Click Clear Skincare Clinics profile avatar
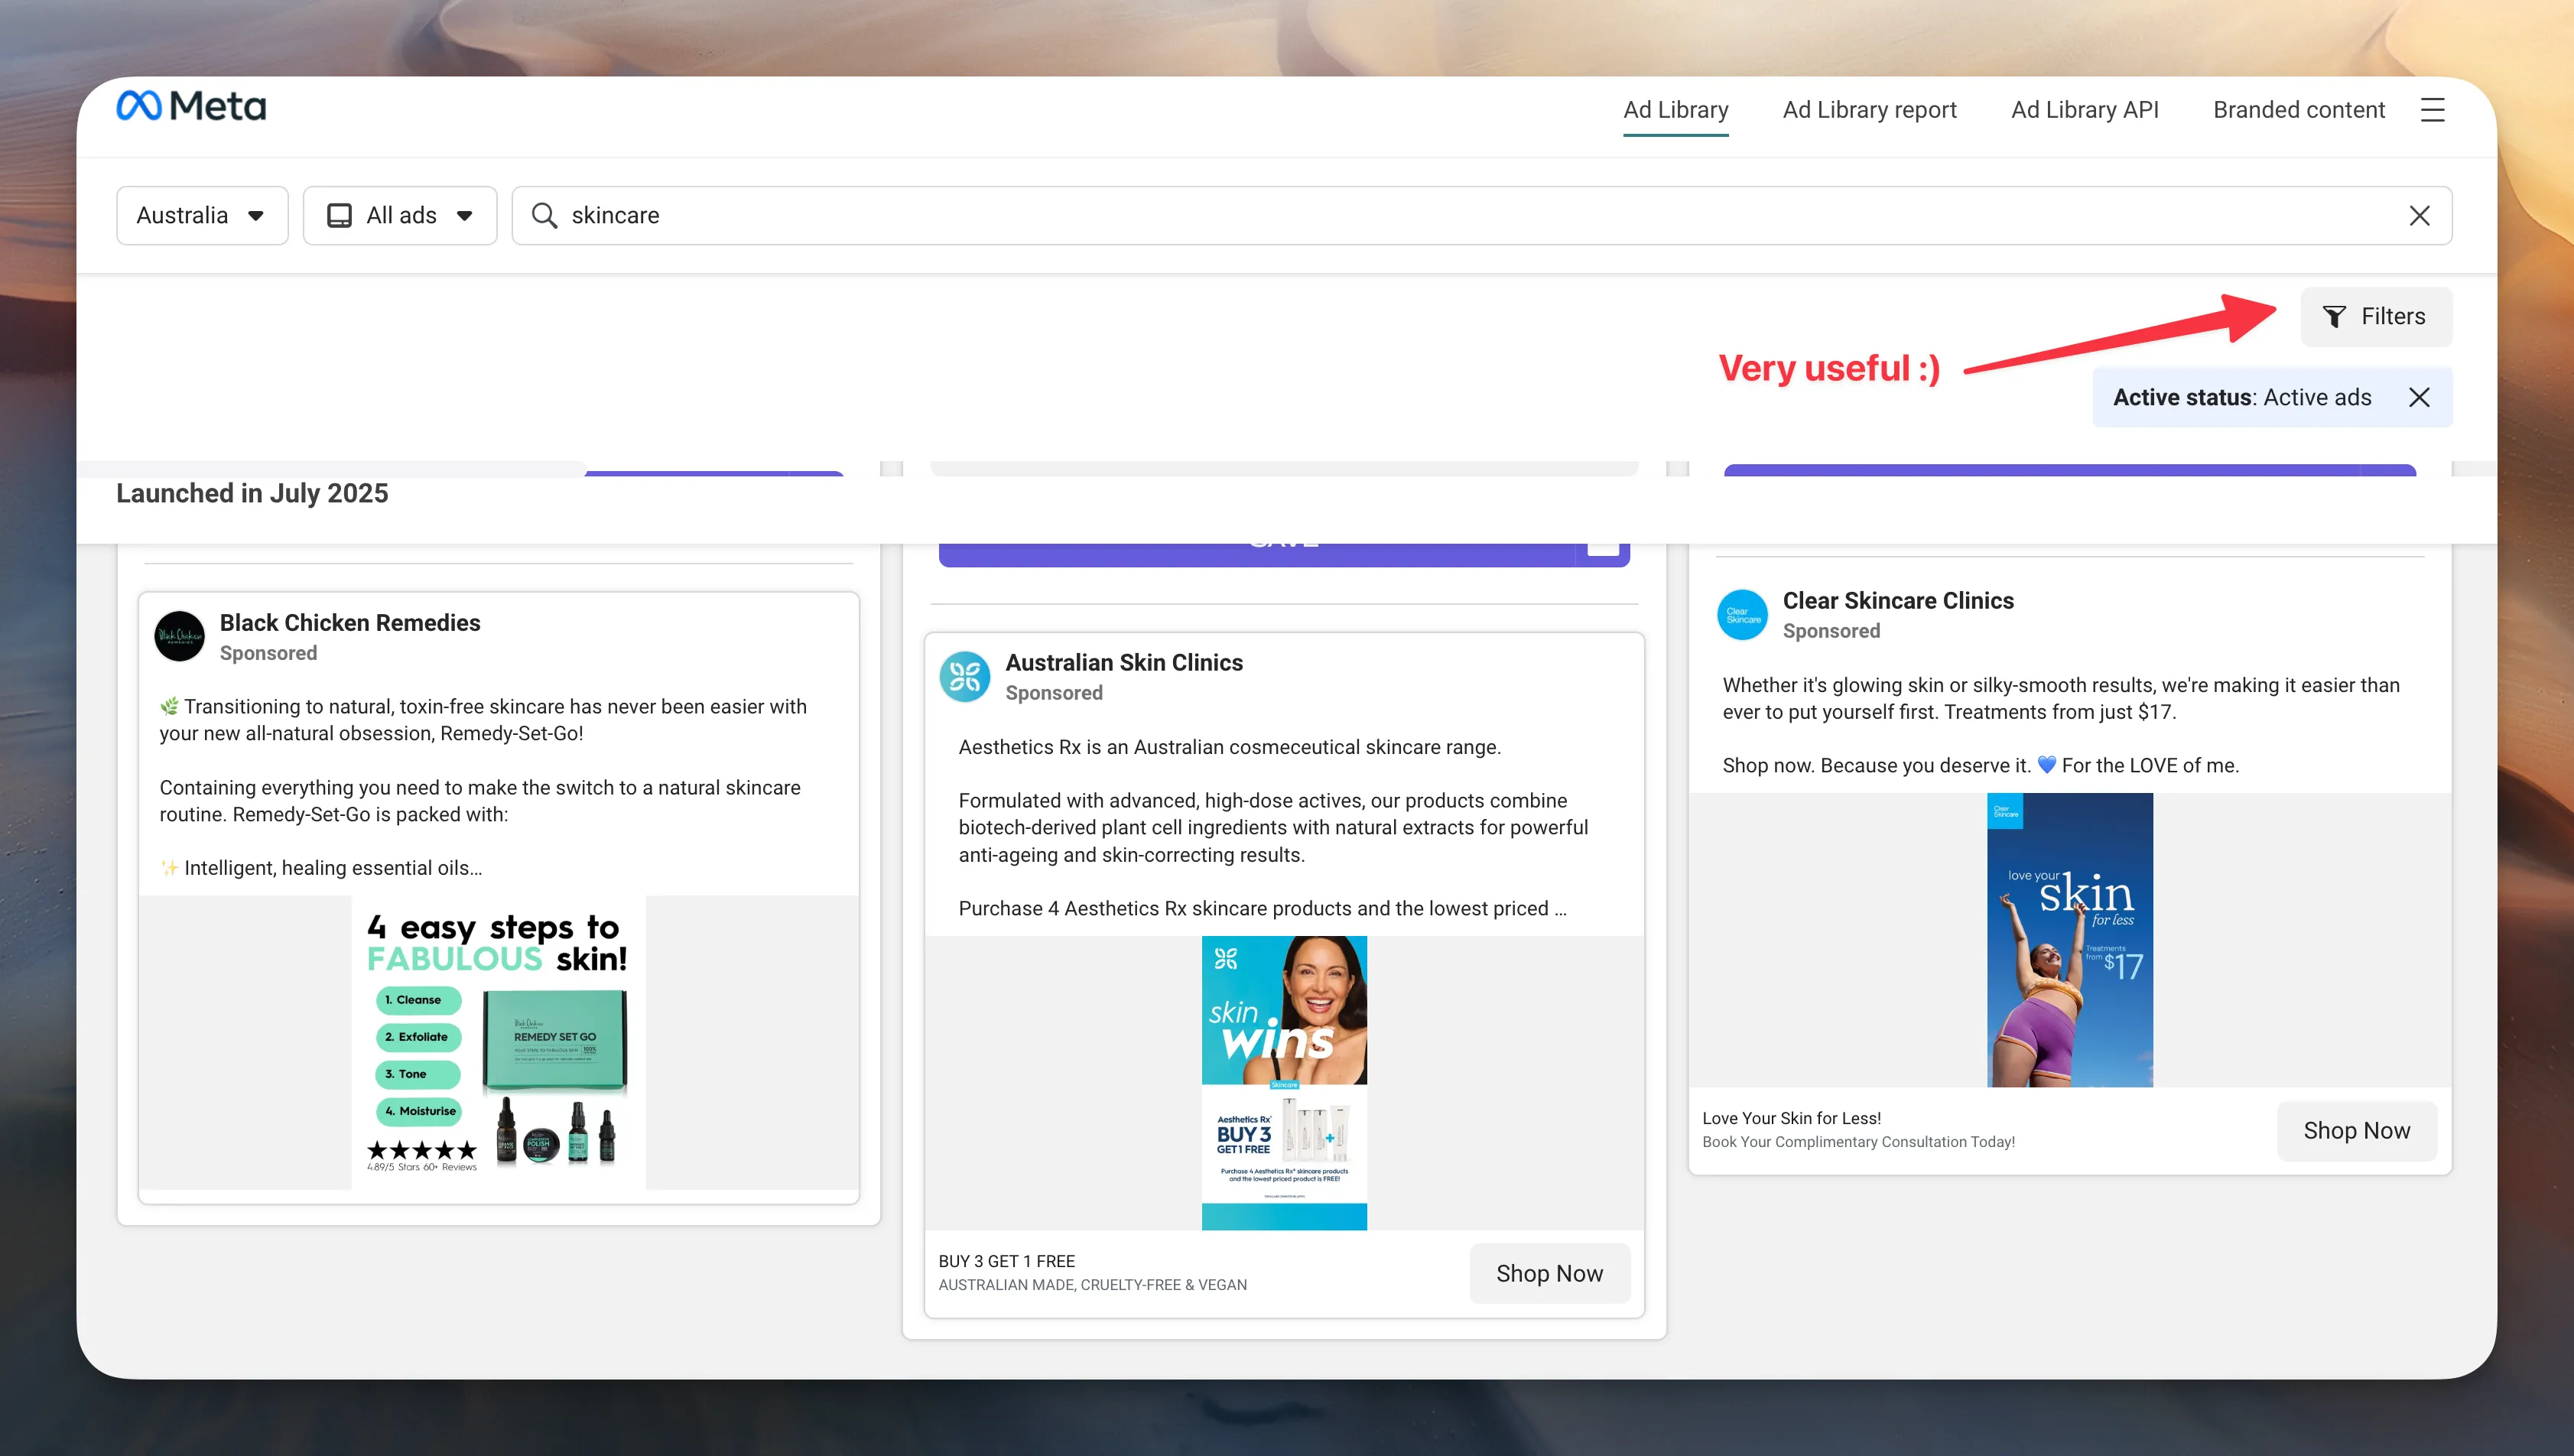The height and width of the screenshot is (1456, 2574). pos(1742,615)
